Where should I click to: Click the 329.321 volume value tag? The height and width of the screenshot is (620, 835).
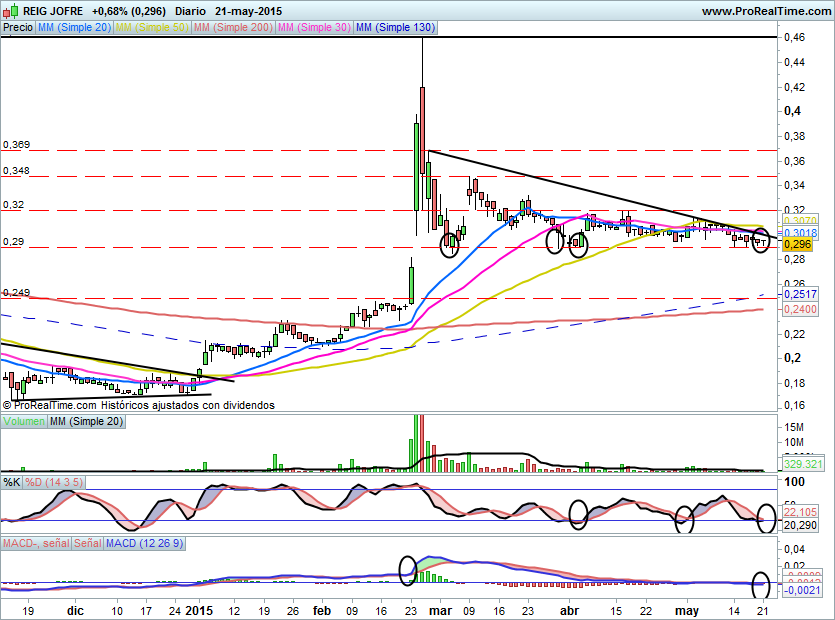pos(804,464)
